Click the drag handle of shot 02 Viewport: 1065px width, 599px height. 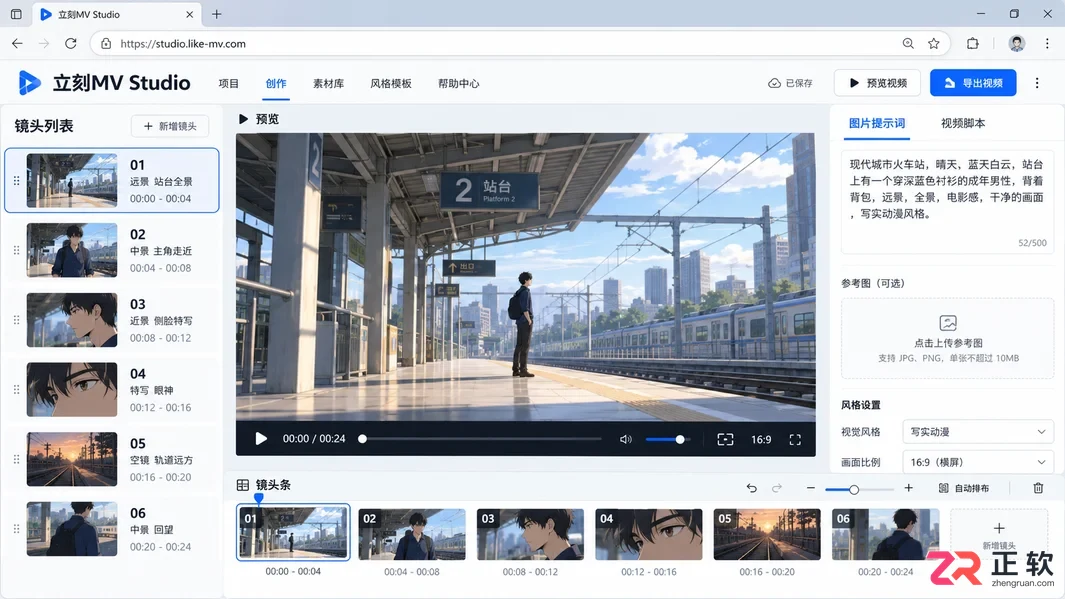tap(16, 251)
